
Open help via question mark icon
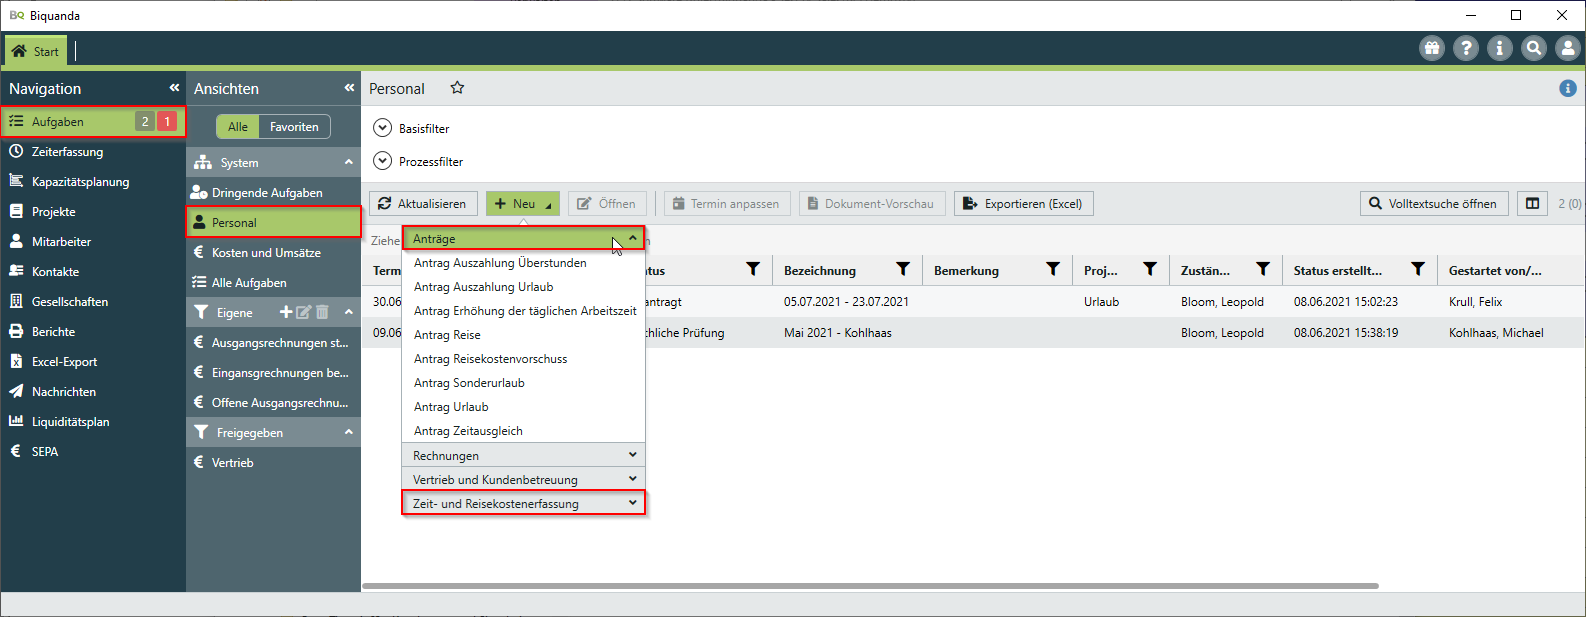(x=1466, y=48)
